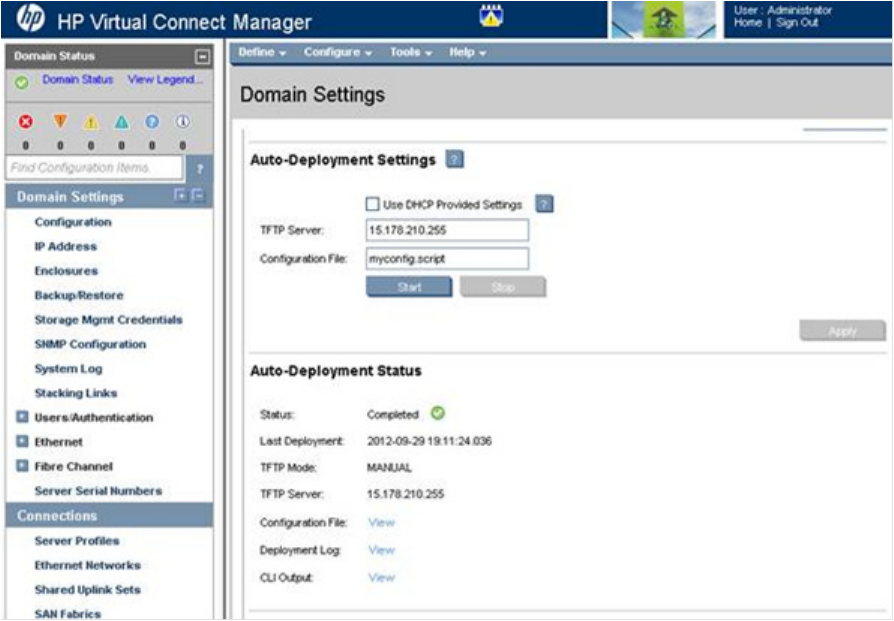Click the critical red error status icon
894x621 pixels.
[26, 121]
